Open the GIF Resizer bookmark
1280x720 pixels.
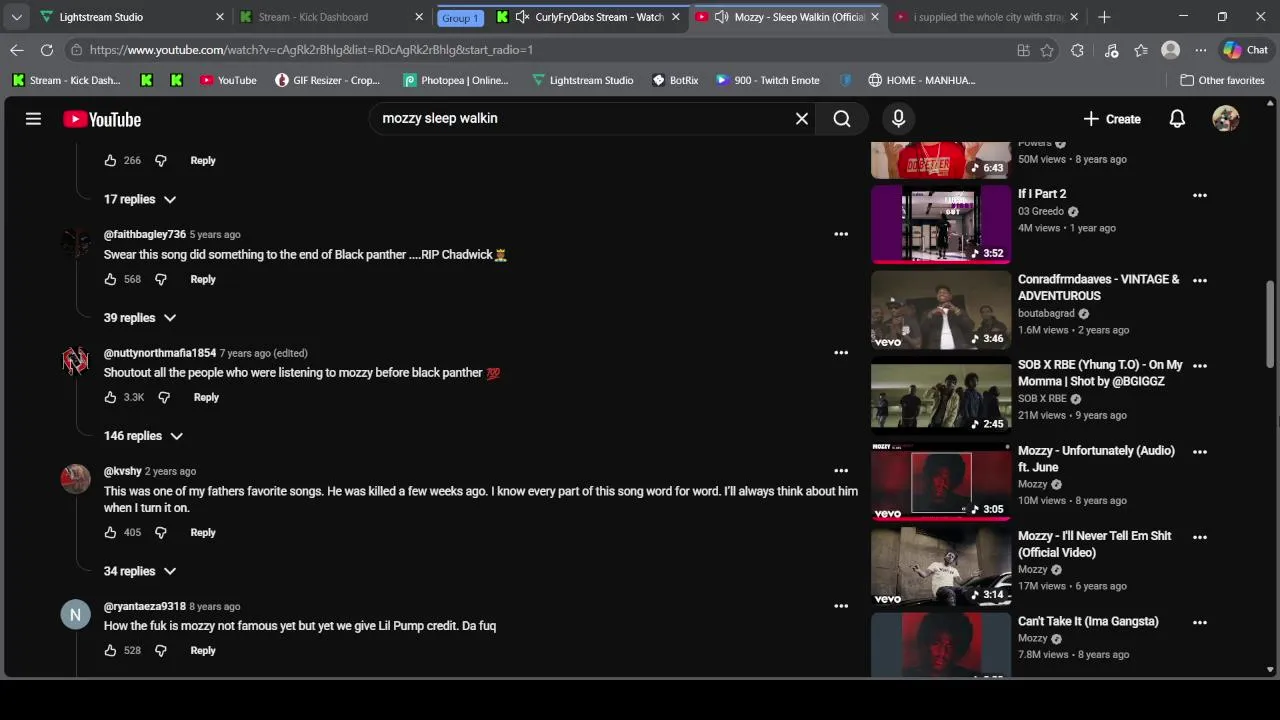pos(327,80)
